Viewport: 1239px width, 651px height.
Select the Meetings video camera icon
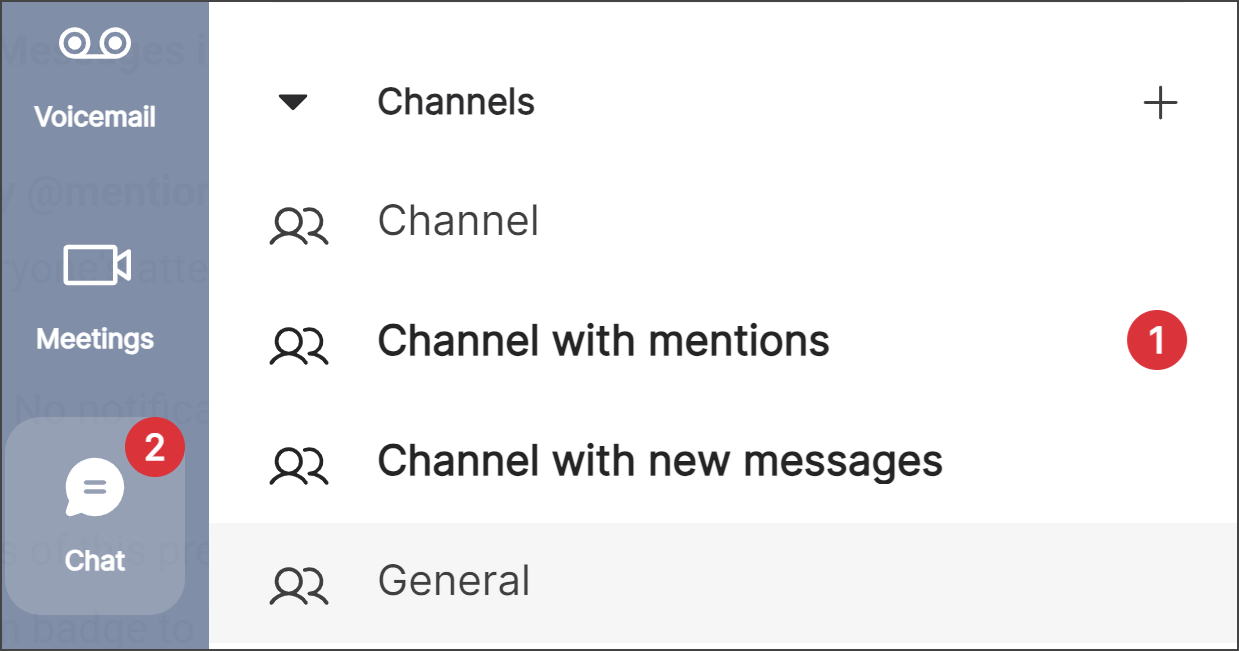click(x=95, y=265)
